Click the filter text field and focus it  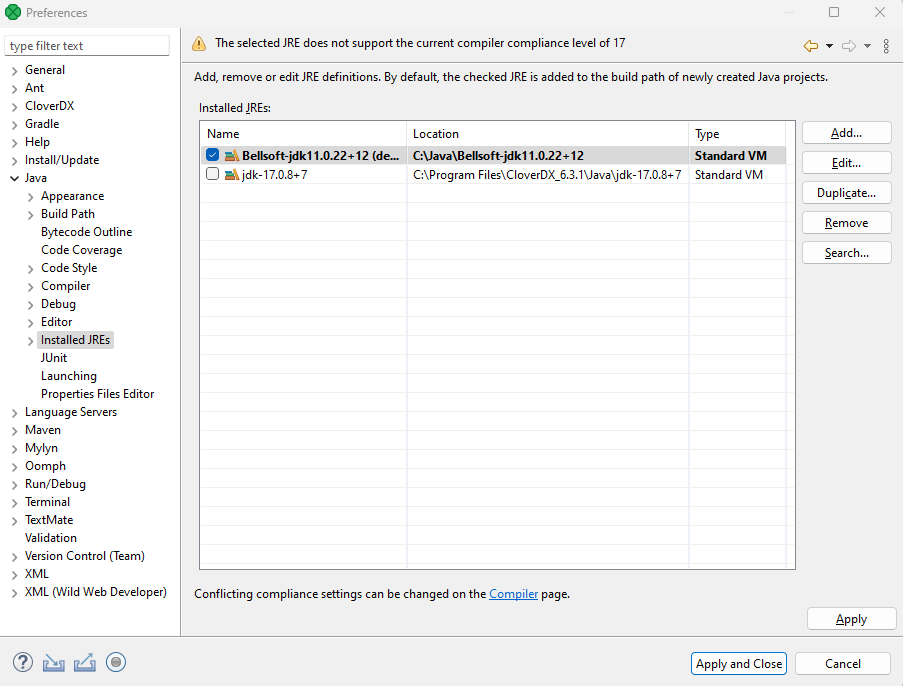[86, 45]
